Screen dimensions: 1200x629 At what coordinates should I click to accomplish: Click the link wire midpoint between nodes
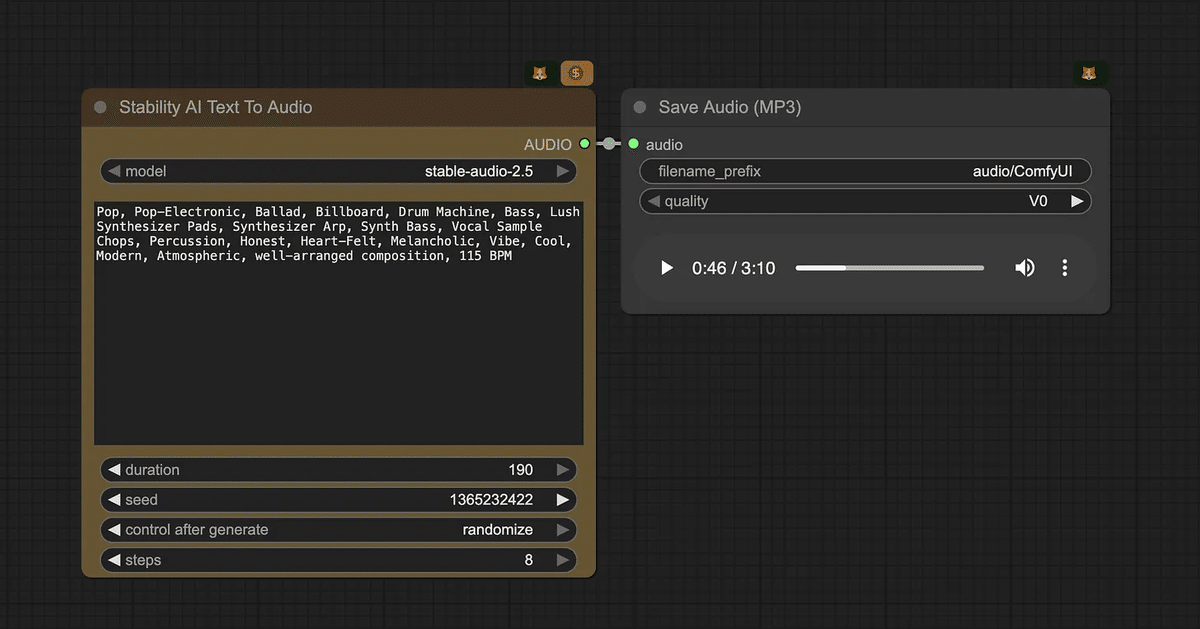609,144
